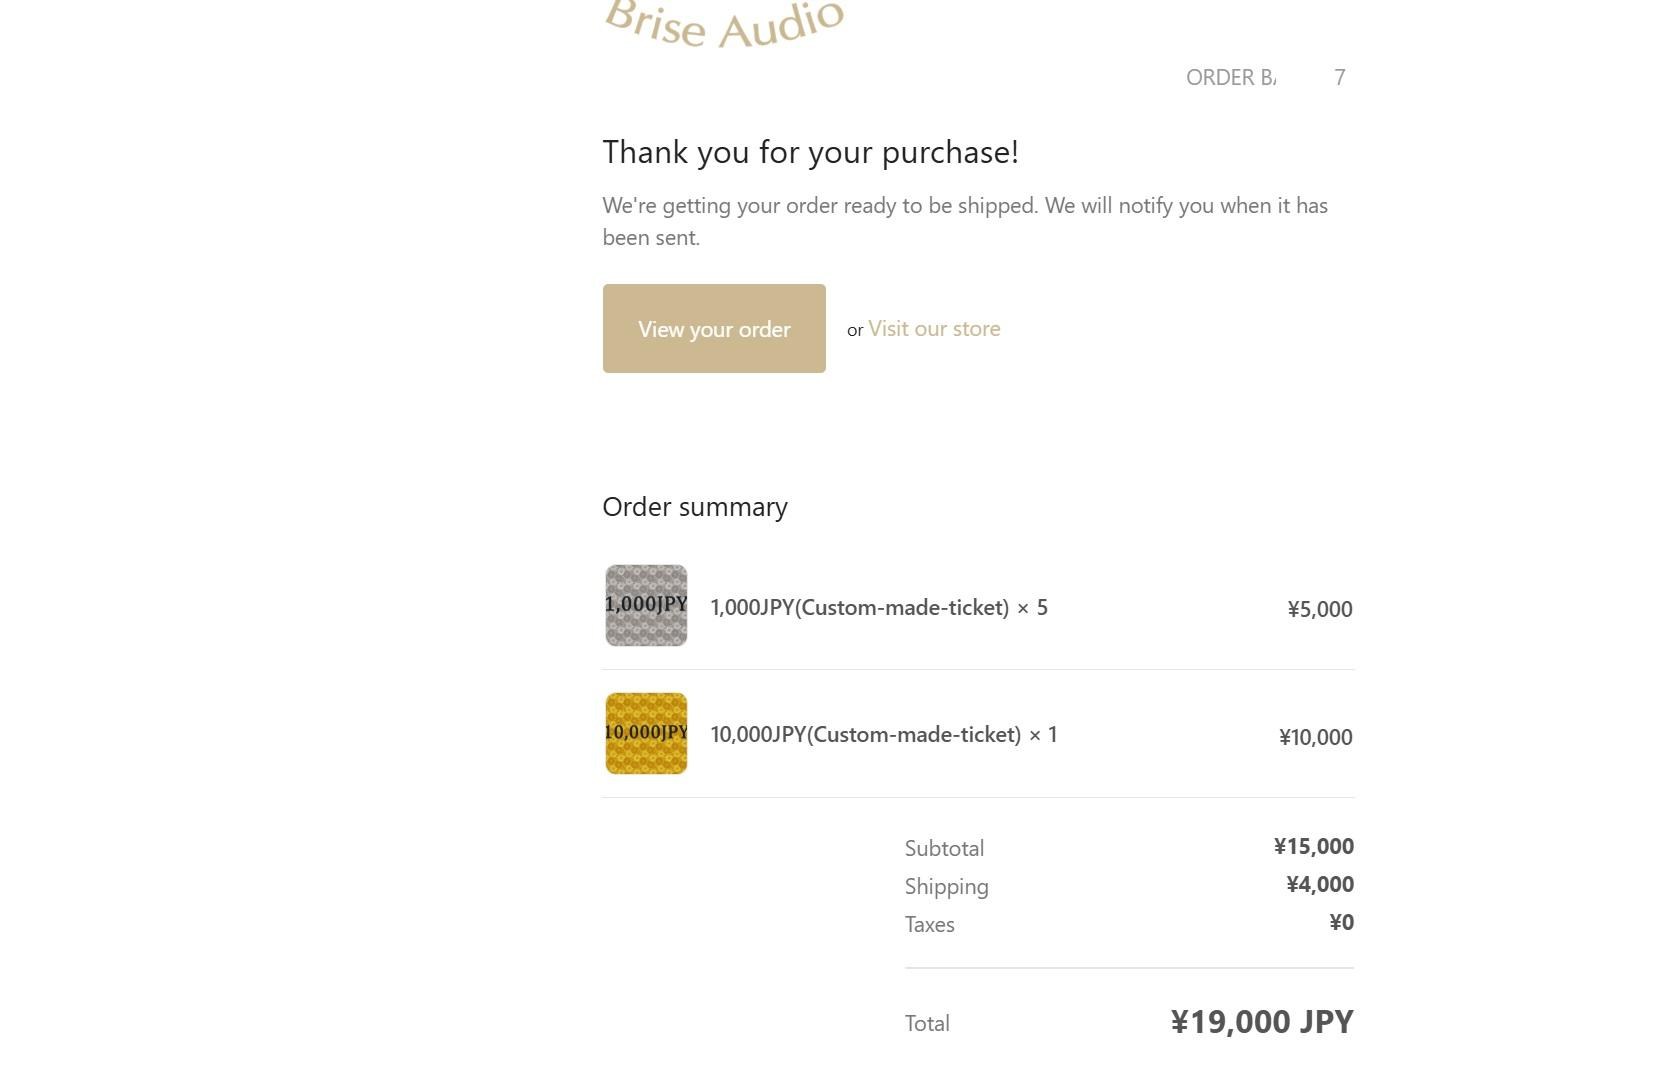Click the Shipping ¥4,000 amount
This screenshot has height=1071, width=1667.
pyautogui.click(x=1320, y=884)
